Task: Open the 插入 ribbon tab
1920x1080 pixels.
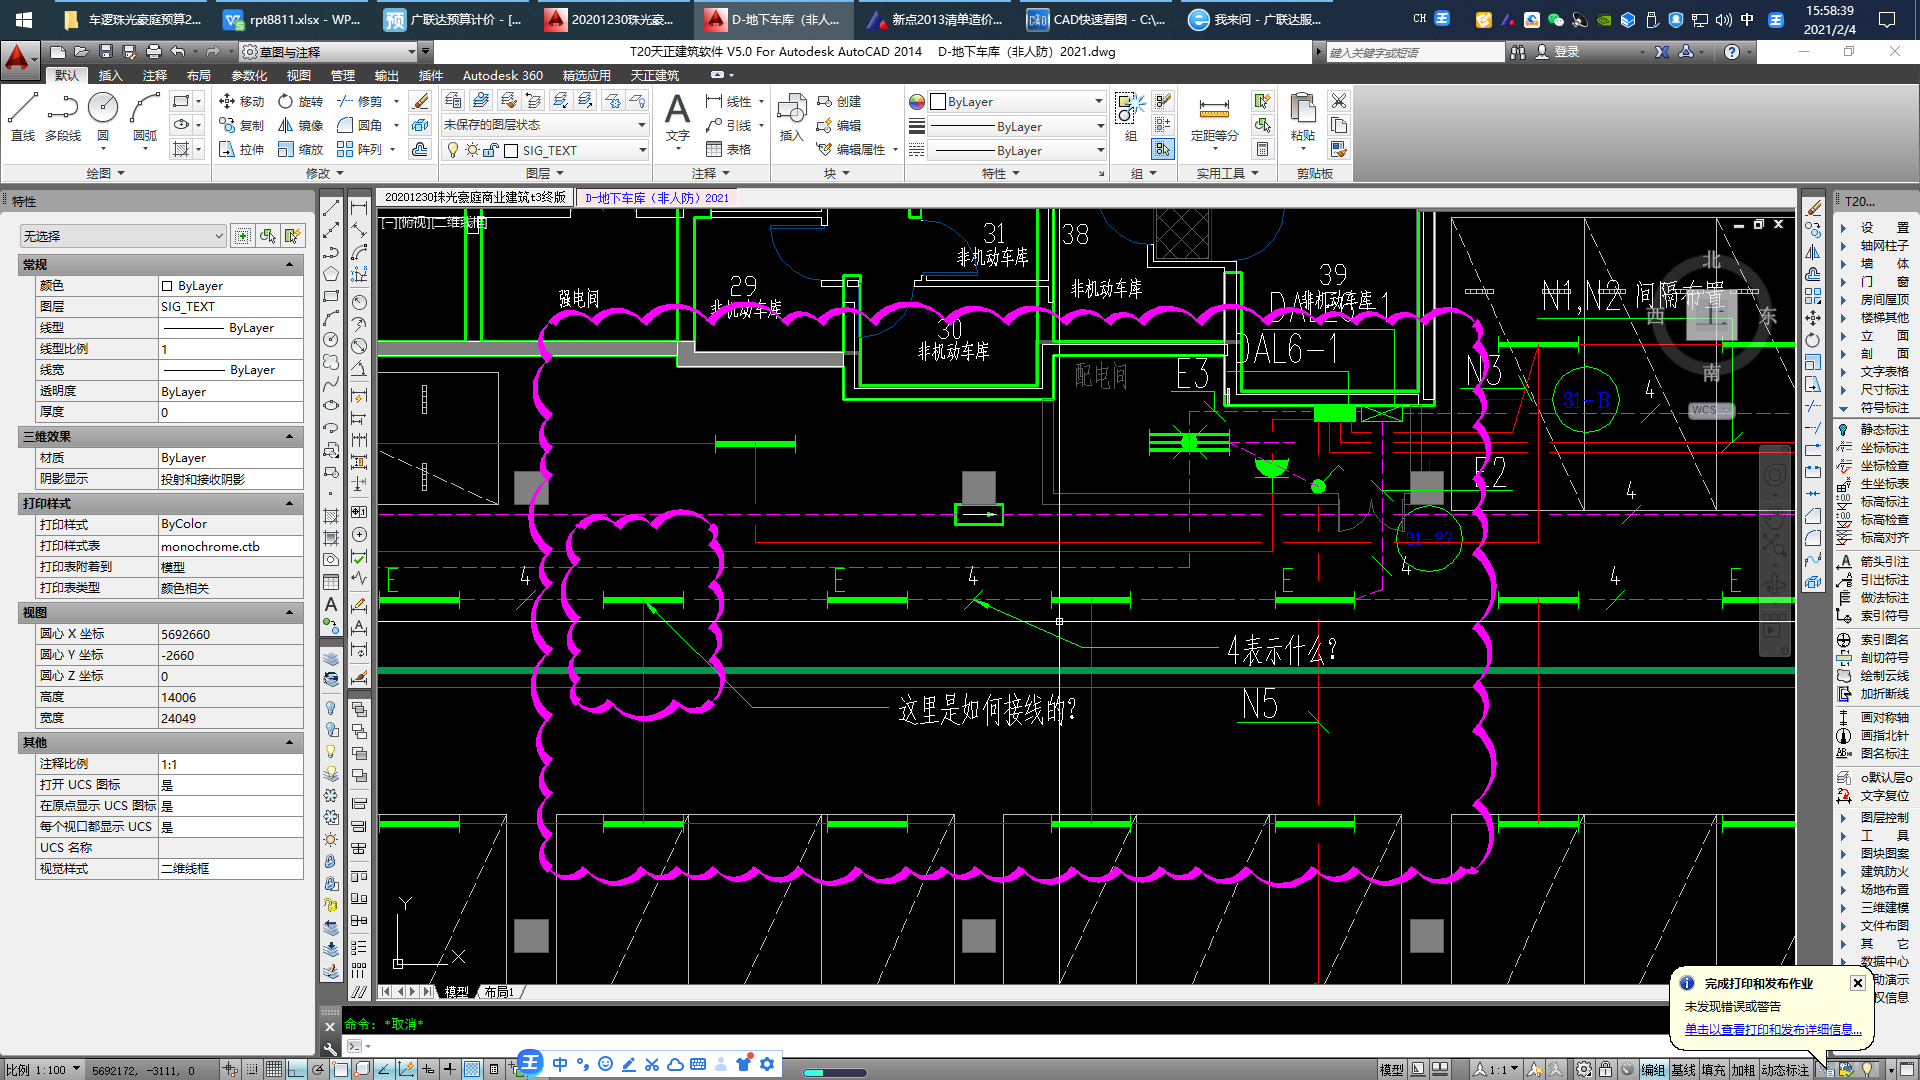Action: click(110, 75)
